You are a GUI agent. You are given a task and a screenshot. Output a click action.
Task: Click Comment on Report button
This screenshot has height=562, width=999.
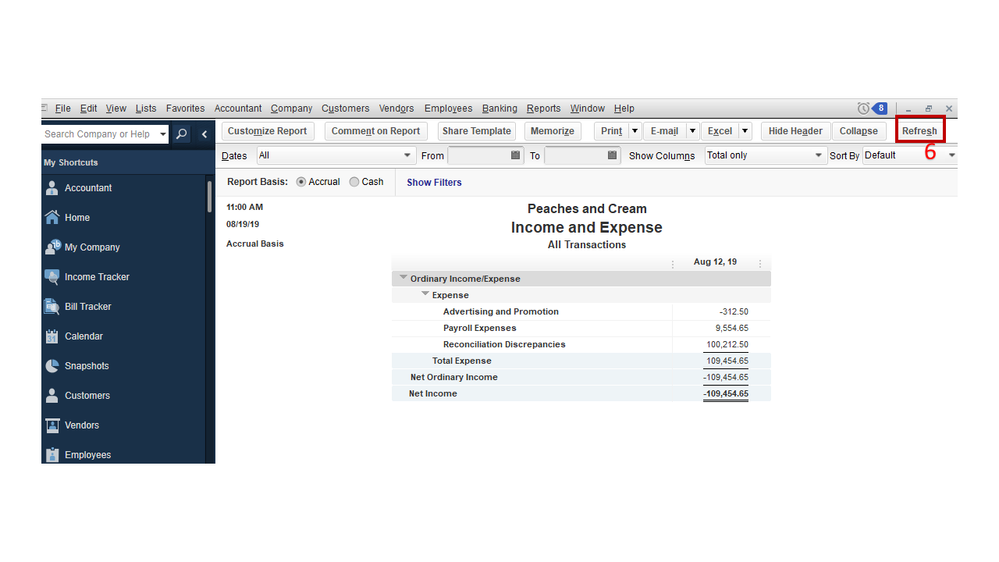375,131
